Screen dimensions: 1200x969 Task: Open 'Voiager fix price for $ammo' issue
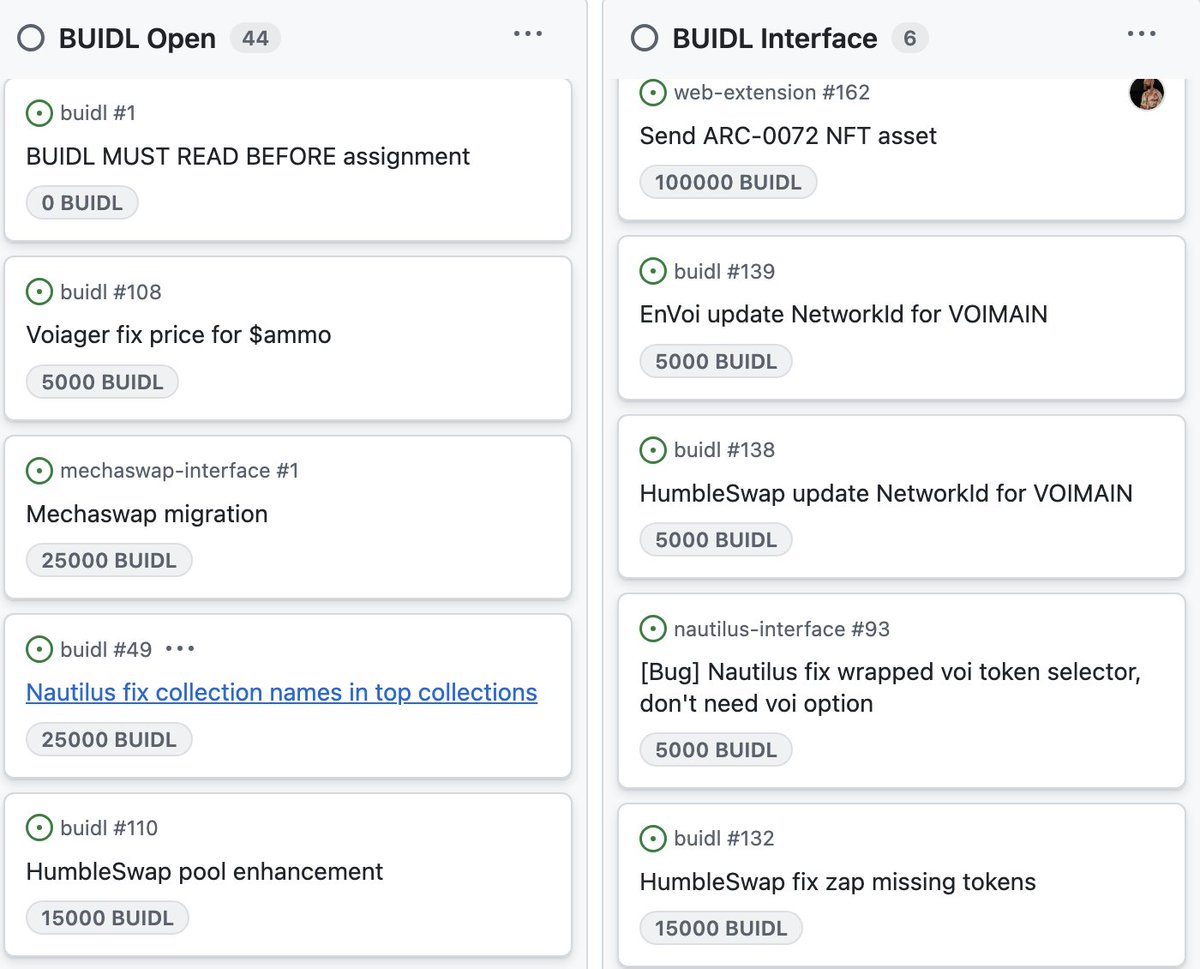coord(179,335)
